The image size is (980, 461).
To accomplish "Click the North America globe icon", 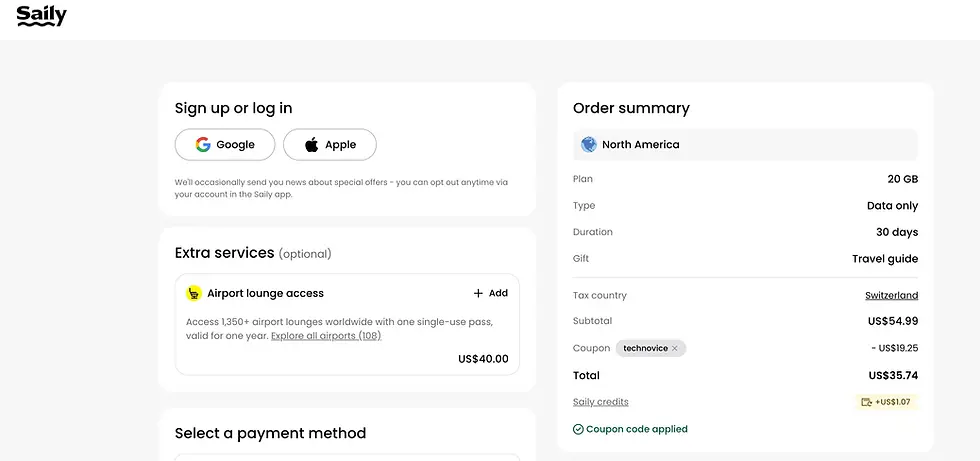I will 589,144.
